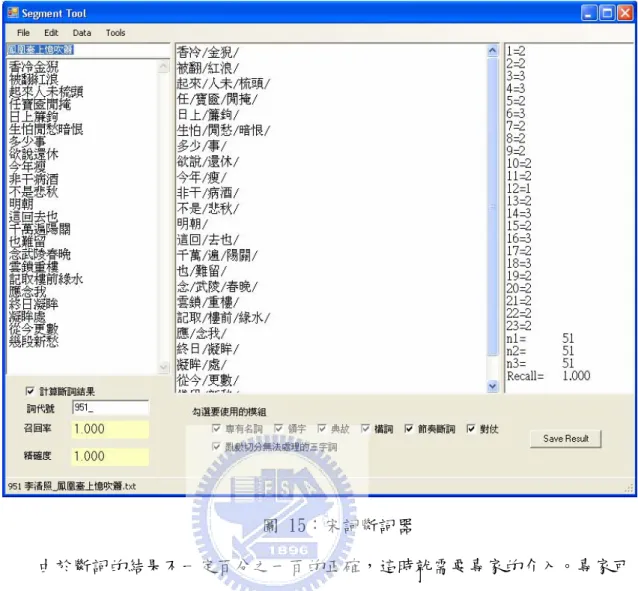Click down arrow of left poem list scrollbar
Viewport: 638px width, 591px height.
(164, 367)
